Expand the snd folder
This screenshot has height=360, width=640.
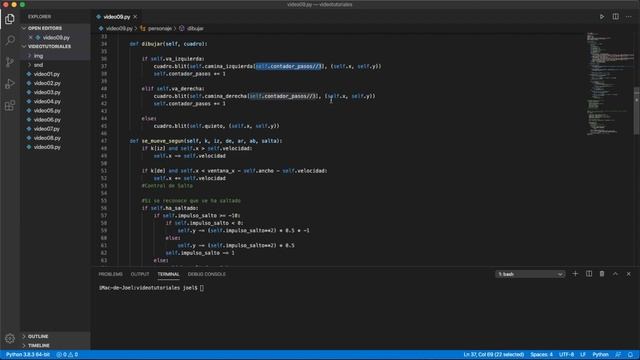point(38,65)
